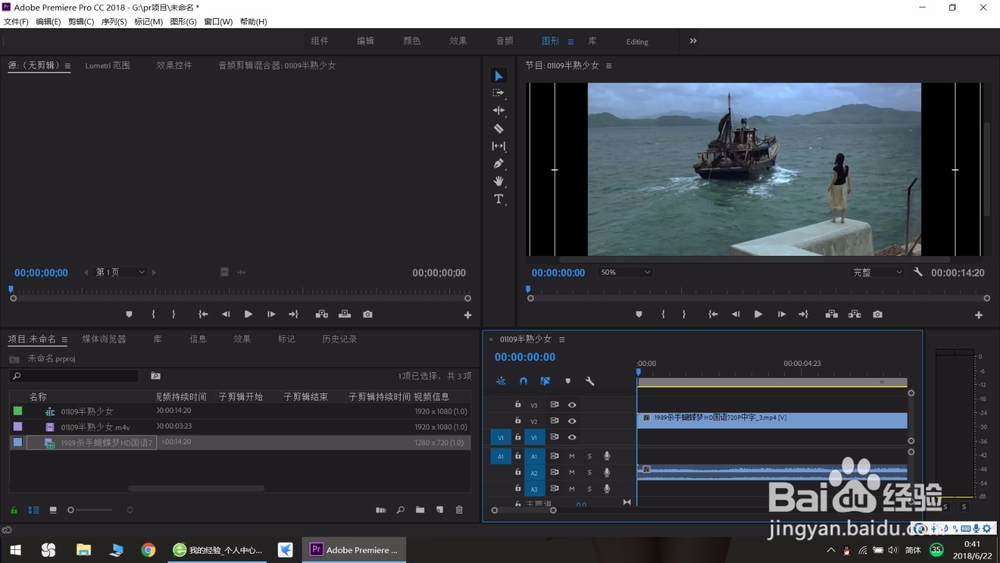Screen dimensions: 1000x563
Task: Select the Slip tool
Action: point(499,146)
